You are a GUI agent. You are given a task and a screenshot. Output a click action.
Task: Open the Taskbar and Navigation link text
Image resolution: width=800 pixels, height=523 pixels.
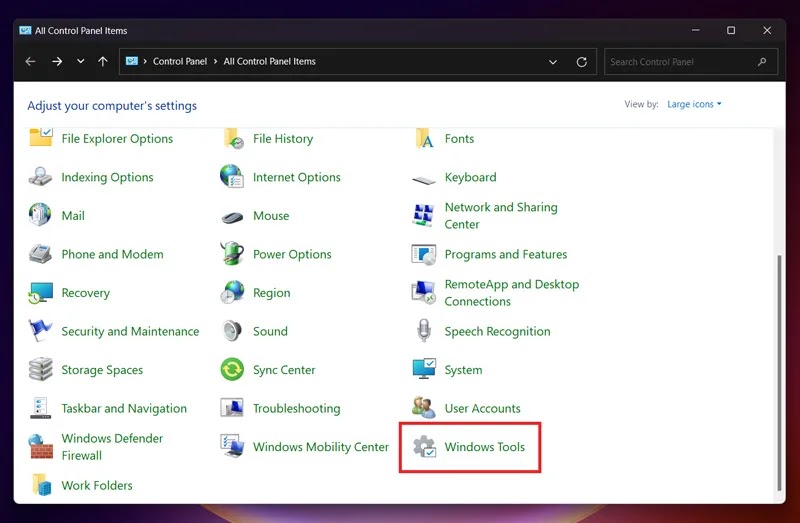[x=124, y=408]
